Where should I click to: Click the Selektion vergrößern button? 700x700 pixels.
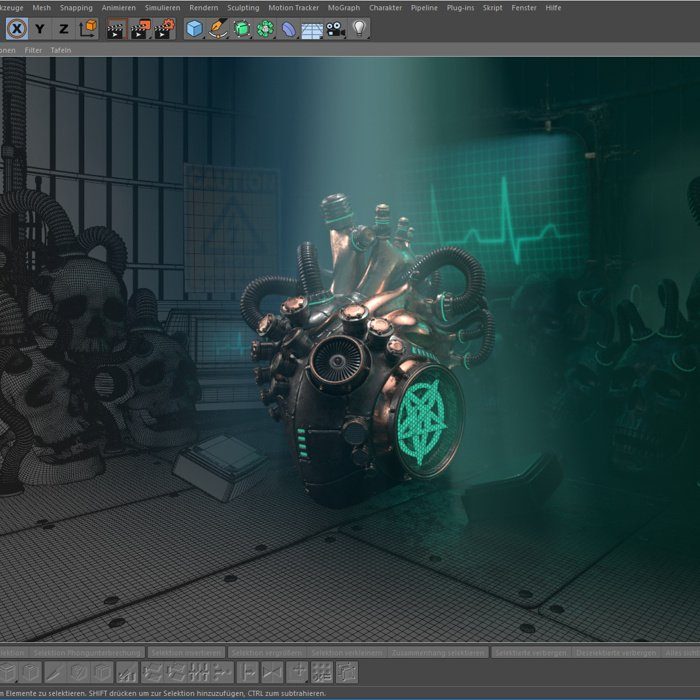[x=266, y=652]
